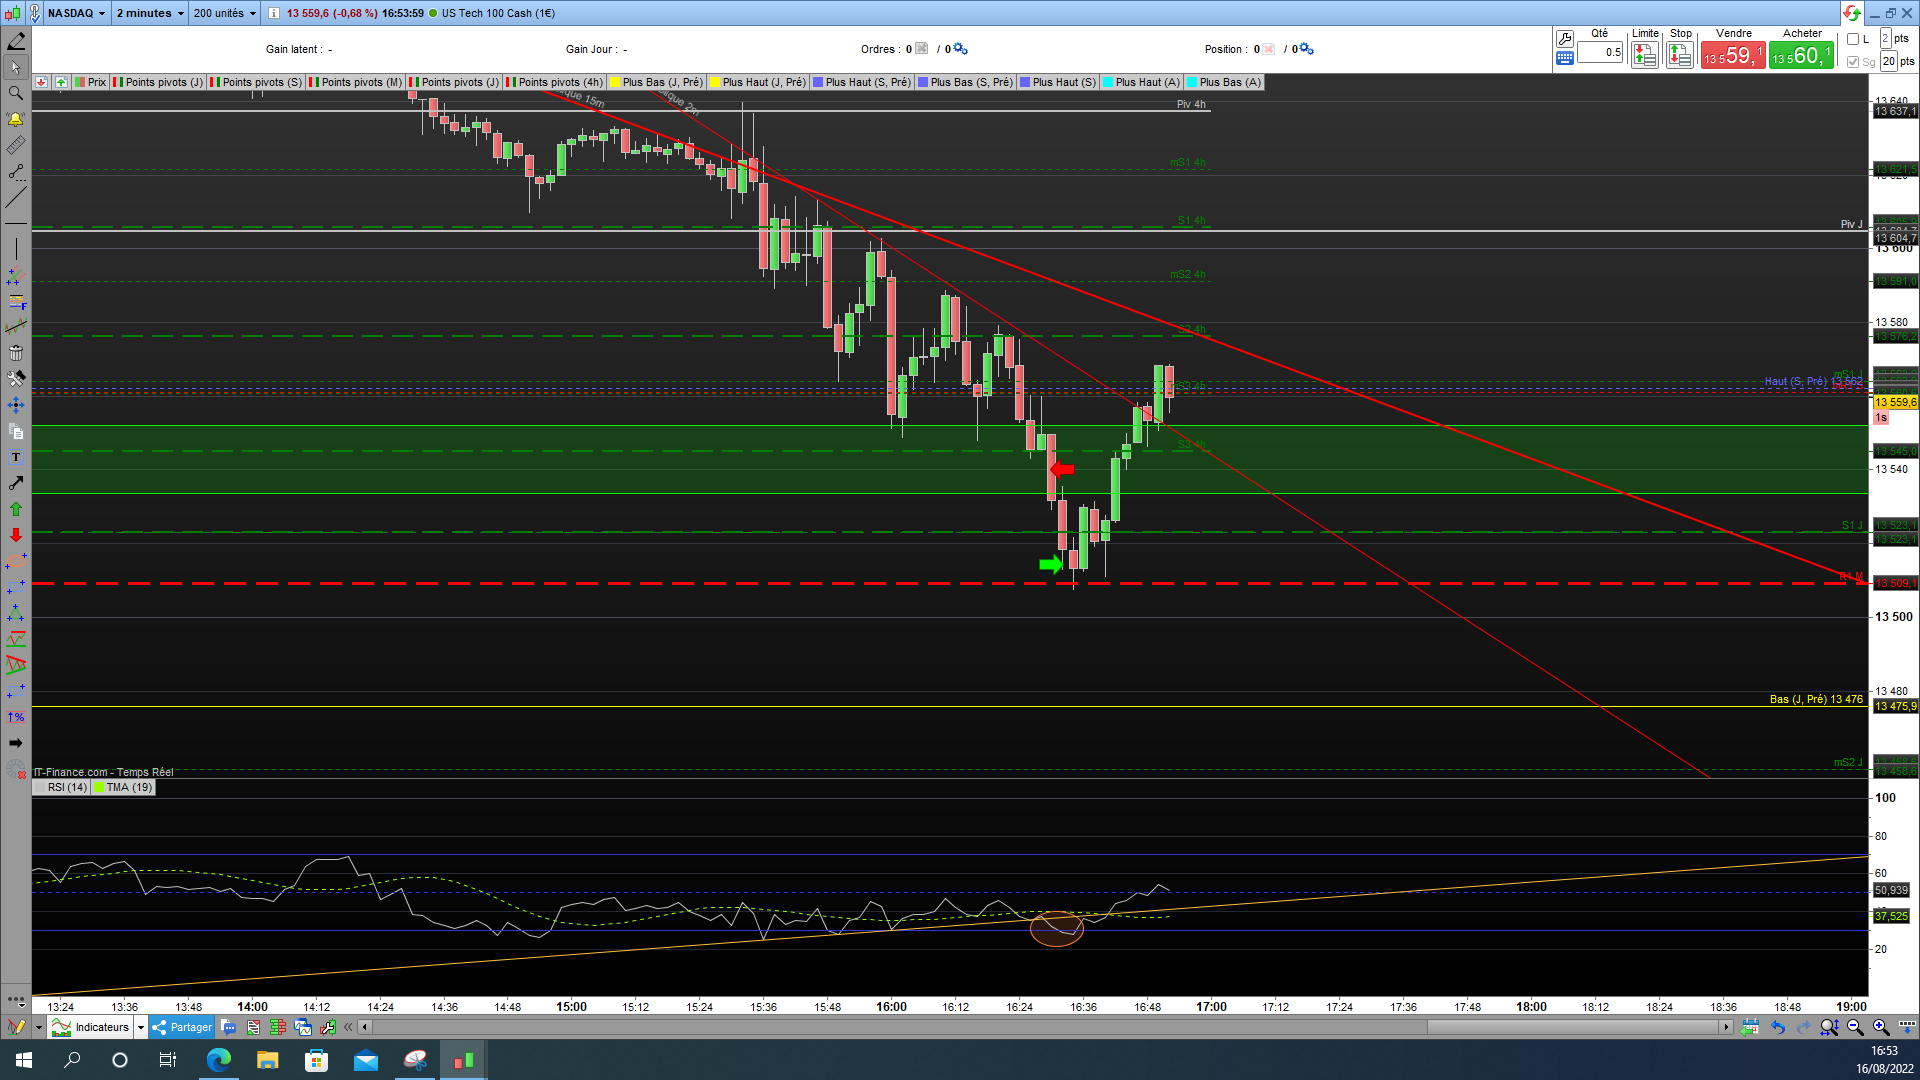Open the wrench trading settings icon
The height and width of the screenshot is (1080, 1920).
[1565, 38]
